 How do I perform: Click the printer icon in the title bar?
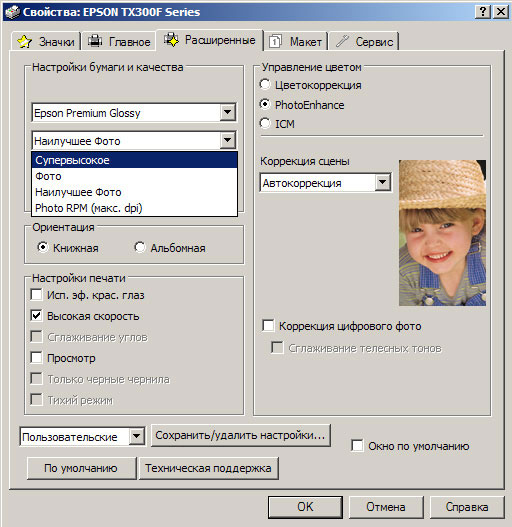[12, 12]
